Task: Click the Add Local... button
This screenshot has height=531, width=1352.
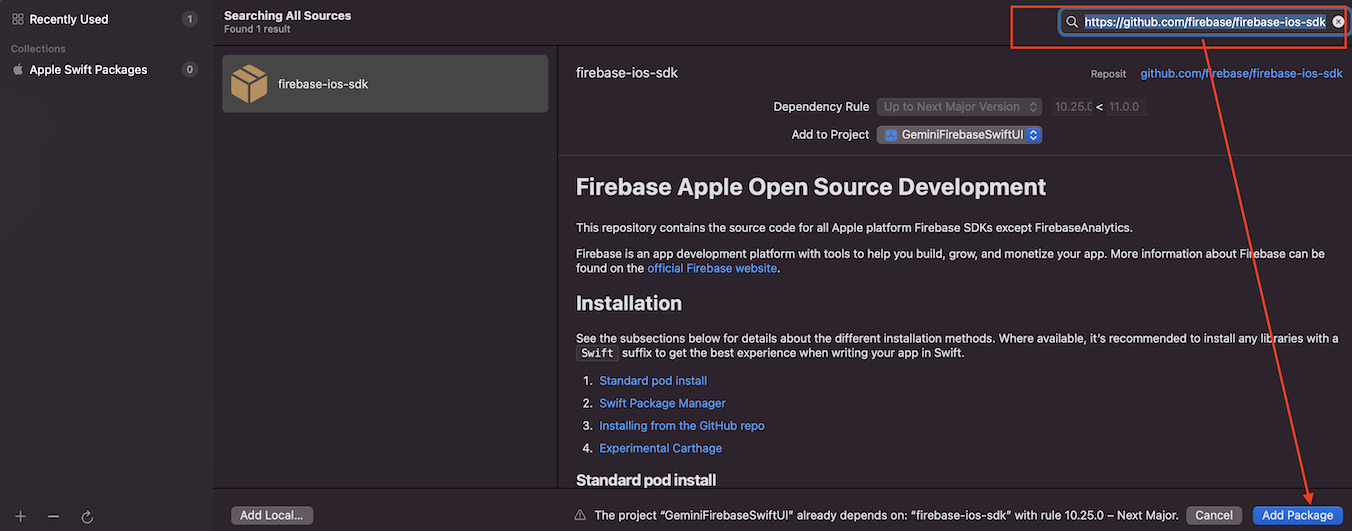Action: coord(272,515)
